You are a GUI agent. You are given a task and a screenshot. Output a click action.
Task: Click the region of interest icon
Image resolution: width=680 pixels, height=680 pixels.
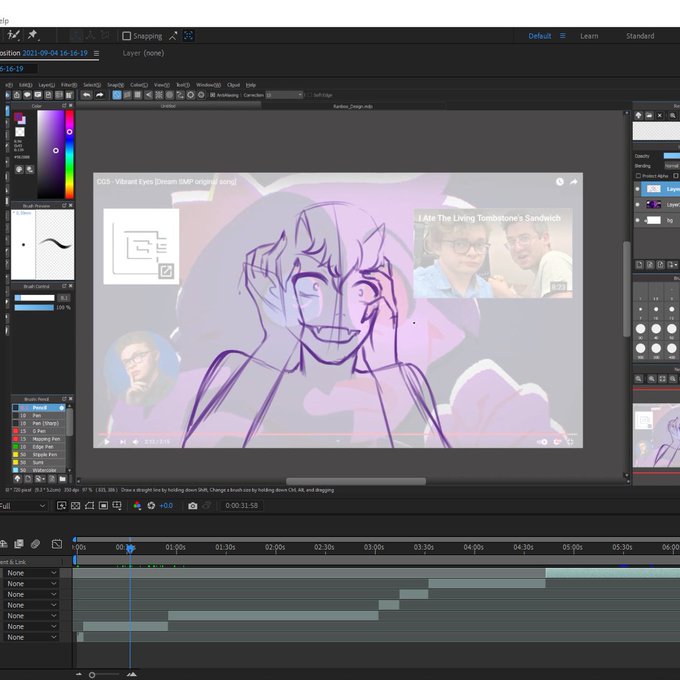click(103, 506)
